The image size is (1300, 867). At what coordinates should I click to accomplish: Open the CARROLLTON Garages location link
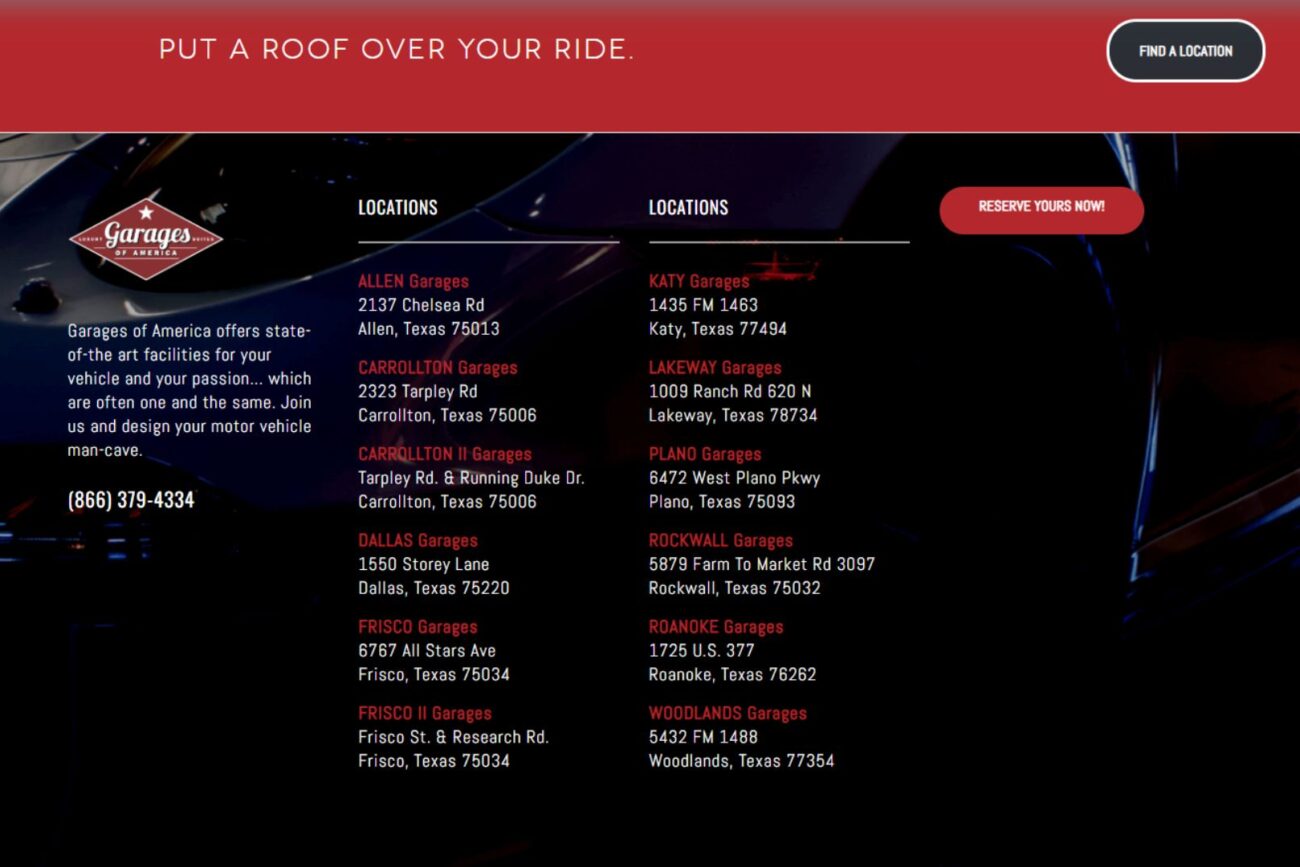[x=437, y=368]
